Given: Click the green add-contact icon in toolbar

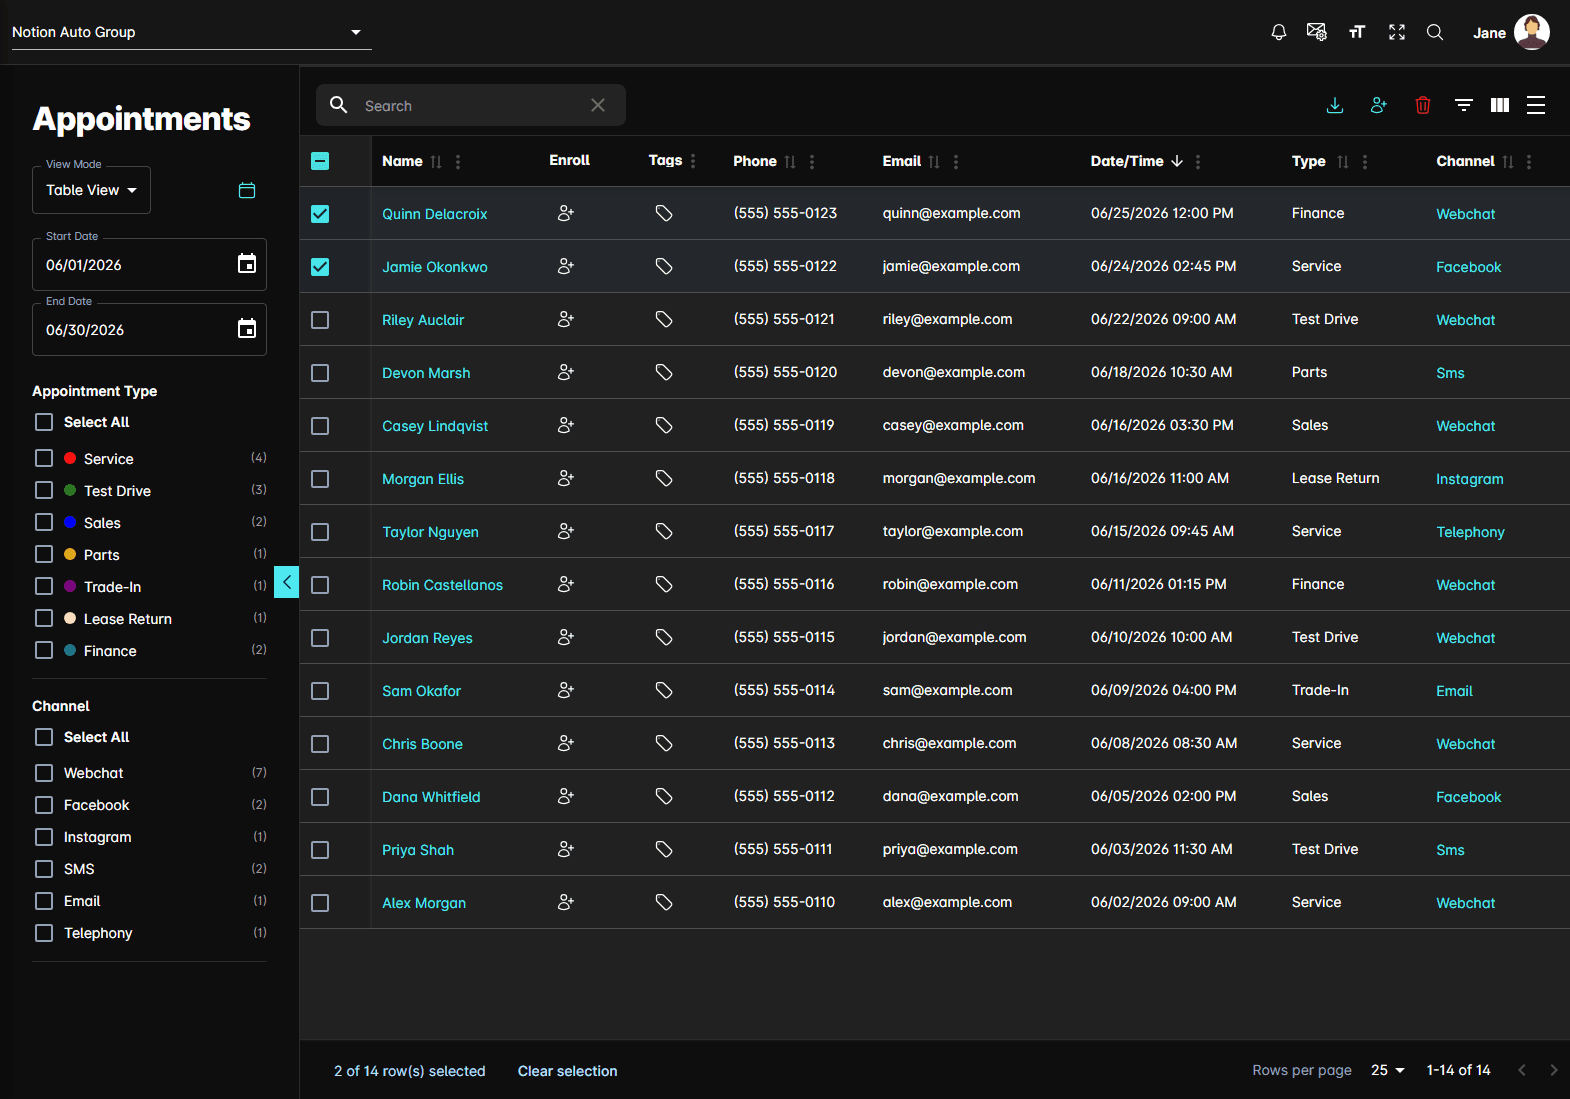Looking at the screenshot, I should point(1379,105).
